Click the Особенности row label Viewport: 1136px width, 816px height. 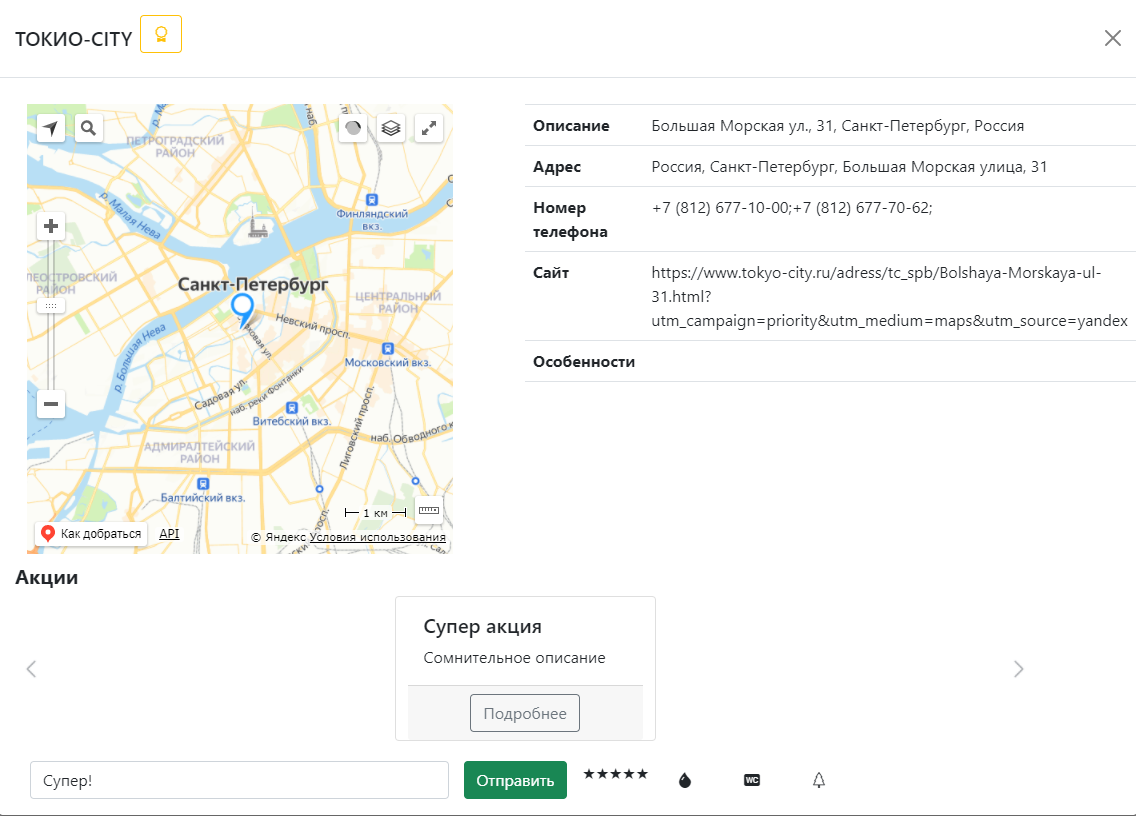[584, 362]
